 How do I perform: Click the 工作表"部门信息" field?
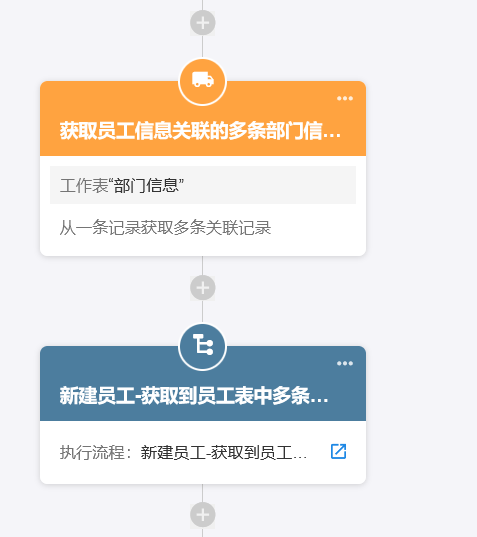(x=203, y=185)
